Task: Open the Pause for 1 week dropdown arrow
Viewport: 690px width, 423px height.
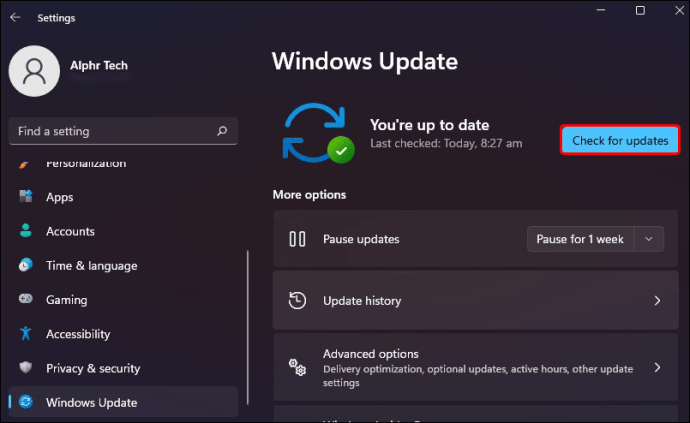Action: (649, 239)
